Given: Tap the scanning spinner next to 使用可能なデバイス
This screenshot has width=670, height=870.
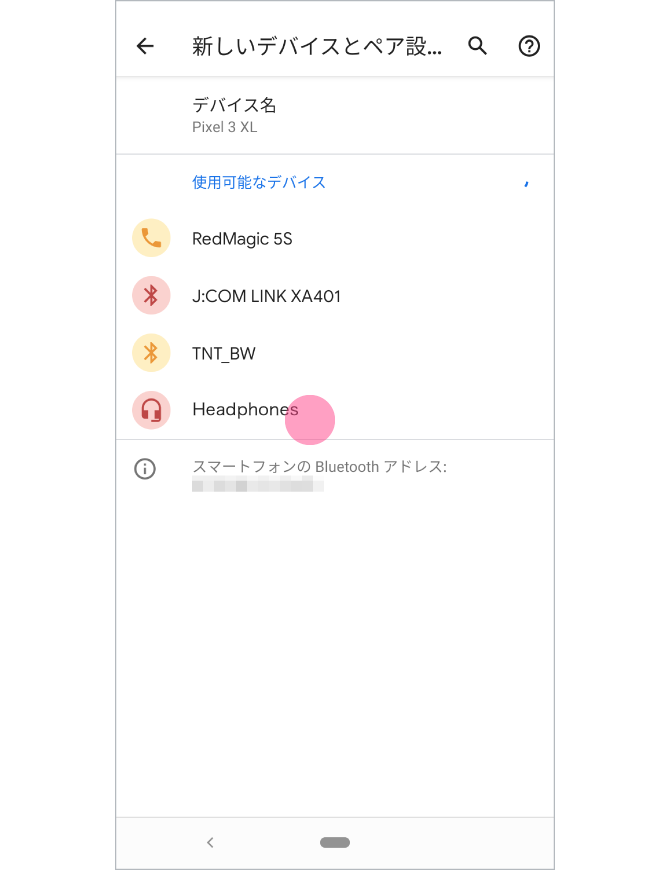Looking at the screenshot, I should (x=527, y=183).
